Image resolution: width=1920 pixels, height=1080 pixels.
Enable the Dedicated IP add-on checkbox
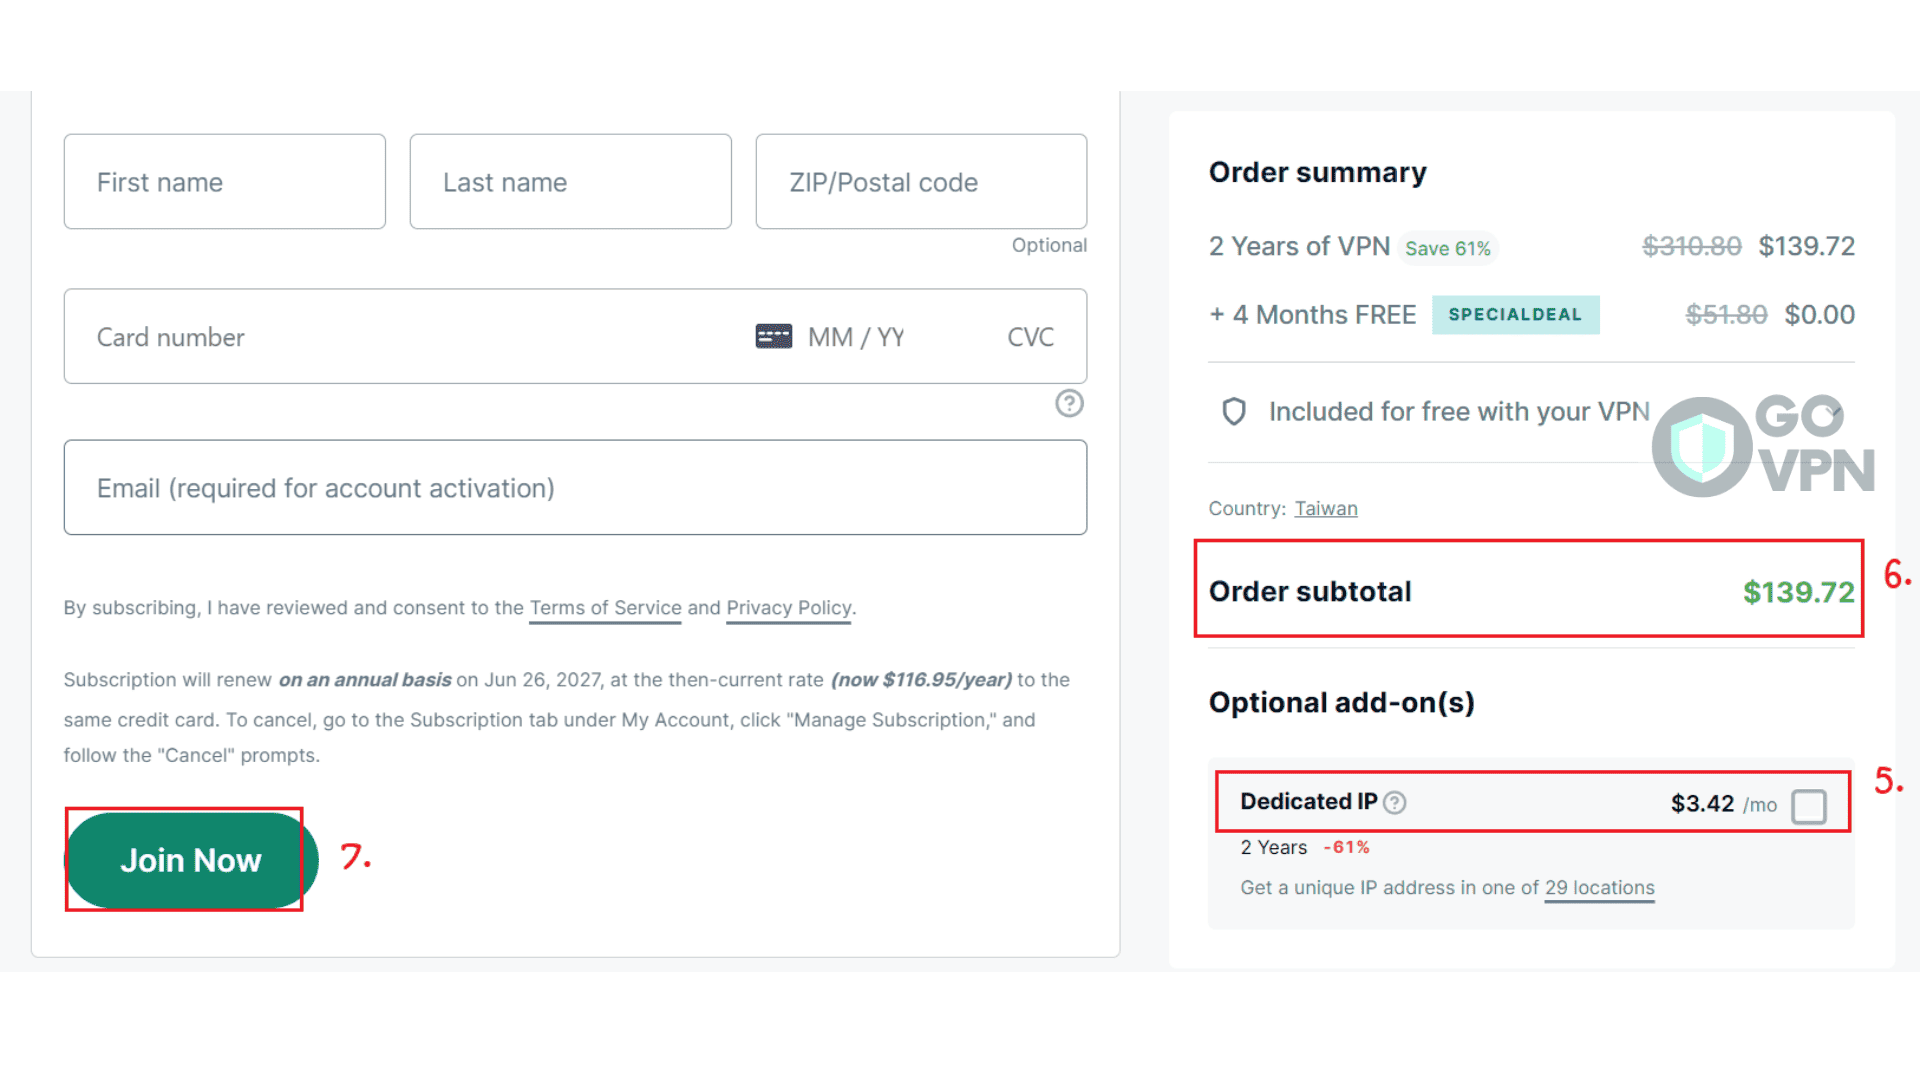click(x=1808, y=806)
